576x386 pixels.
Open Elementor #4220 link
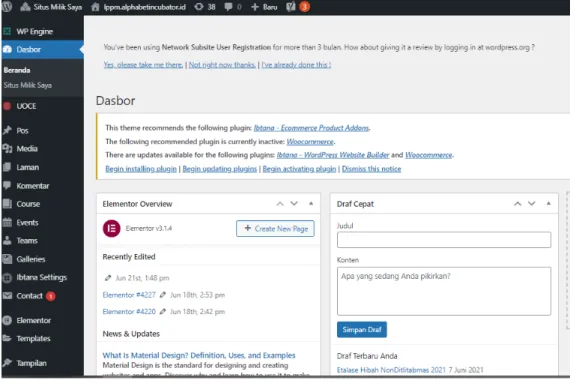click(x=129, y=312)
